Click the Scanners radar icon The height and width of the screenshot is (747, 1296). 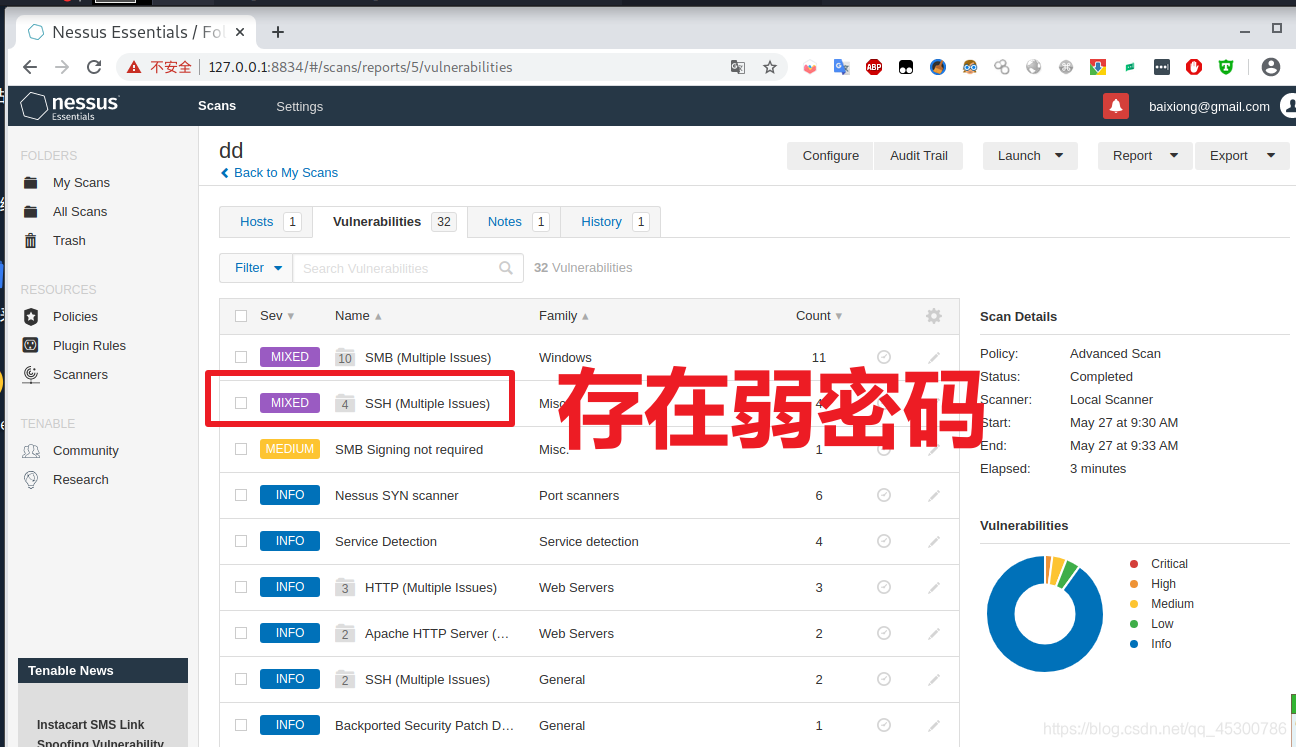pyautogui.click(x=31, y=375)
